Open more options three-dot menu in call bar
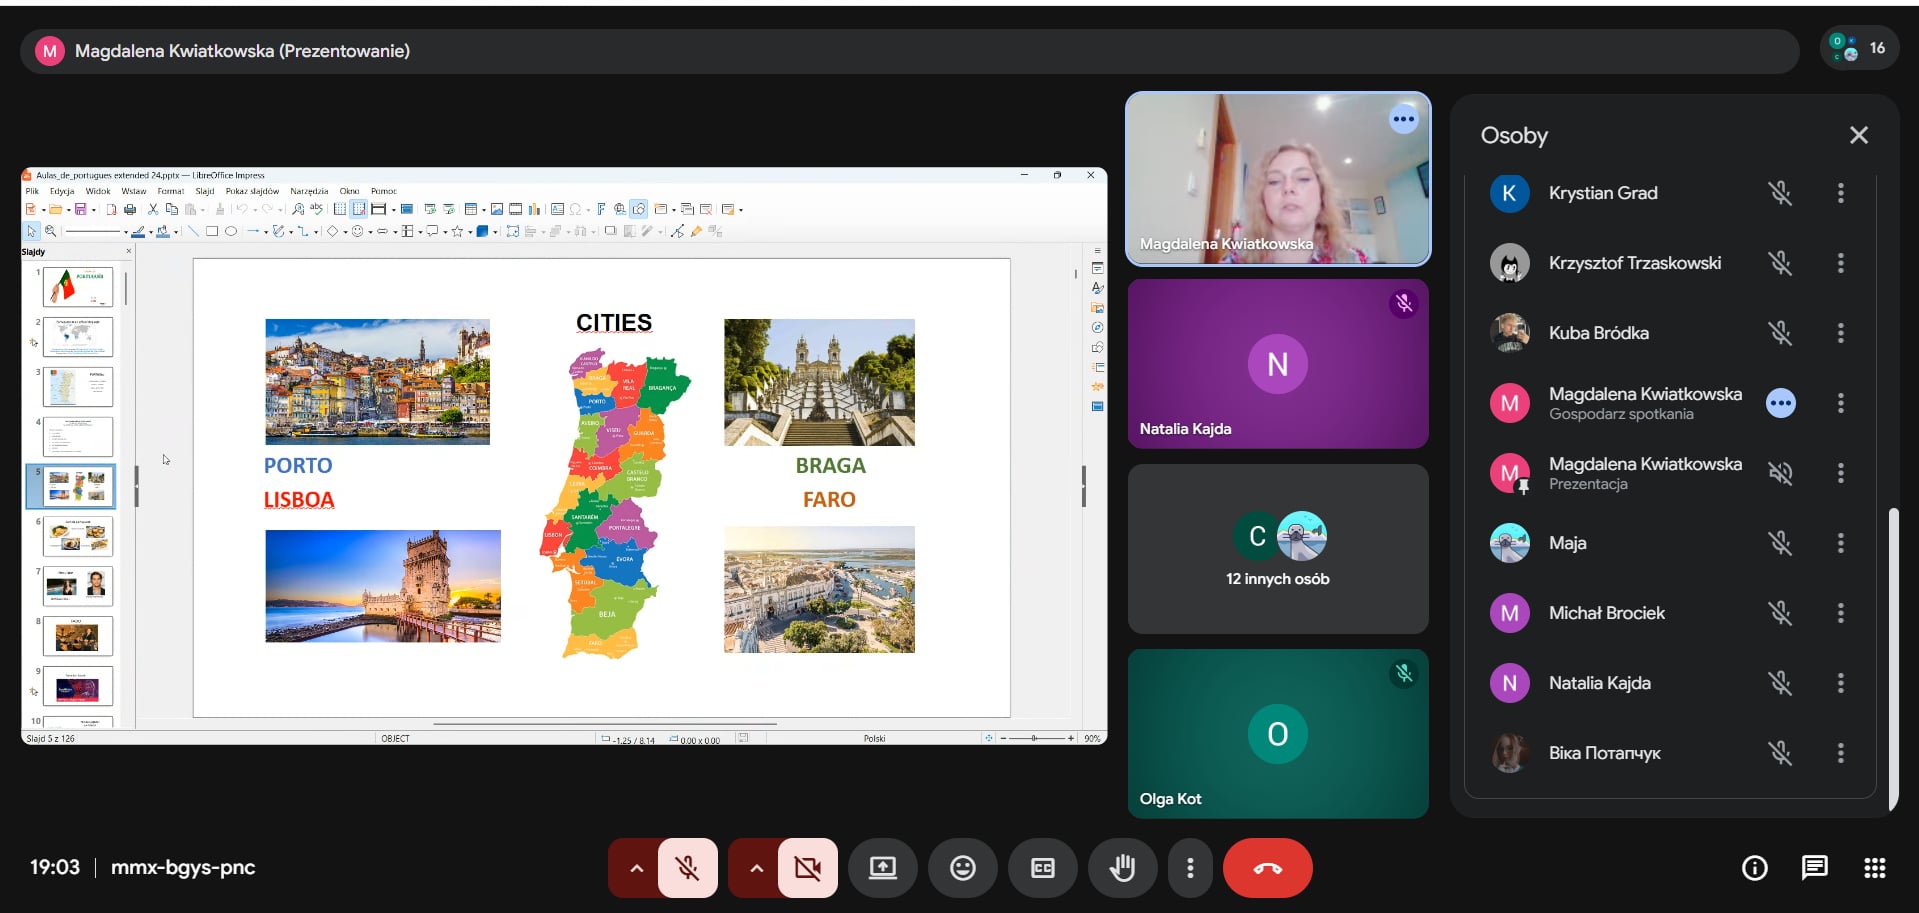Image resolution: width=1919 pixels, height=913 pixels. click(x=1189, y=868)
